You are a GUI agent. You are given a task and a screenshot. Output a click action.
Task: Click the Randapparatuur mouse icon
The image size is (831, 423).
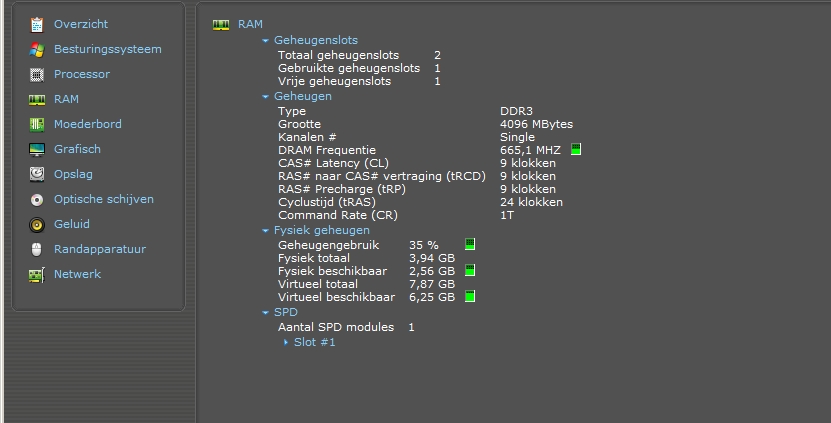[37, 249]
